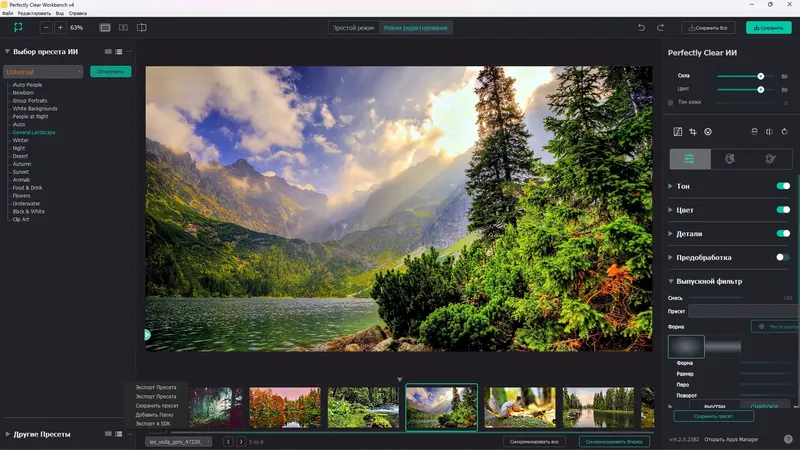Image resolution: width=800 pixels, height=450 pixels.
Task: Click the green Обнаружено button
Action: (111, 71)
